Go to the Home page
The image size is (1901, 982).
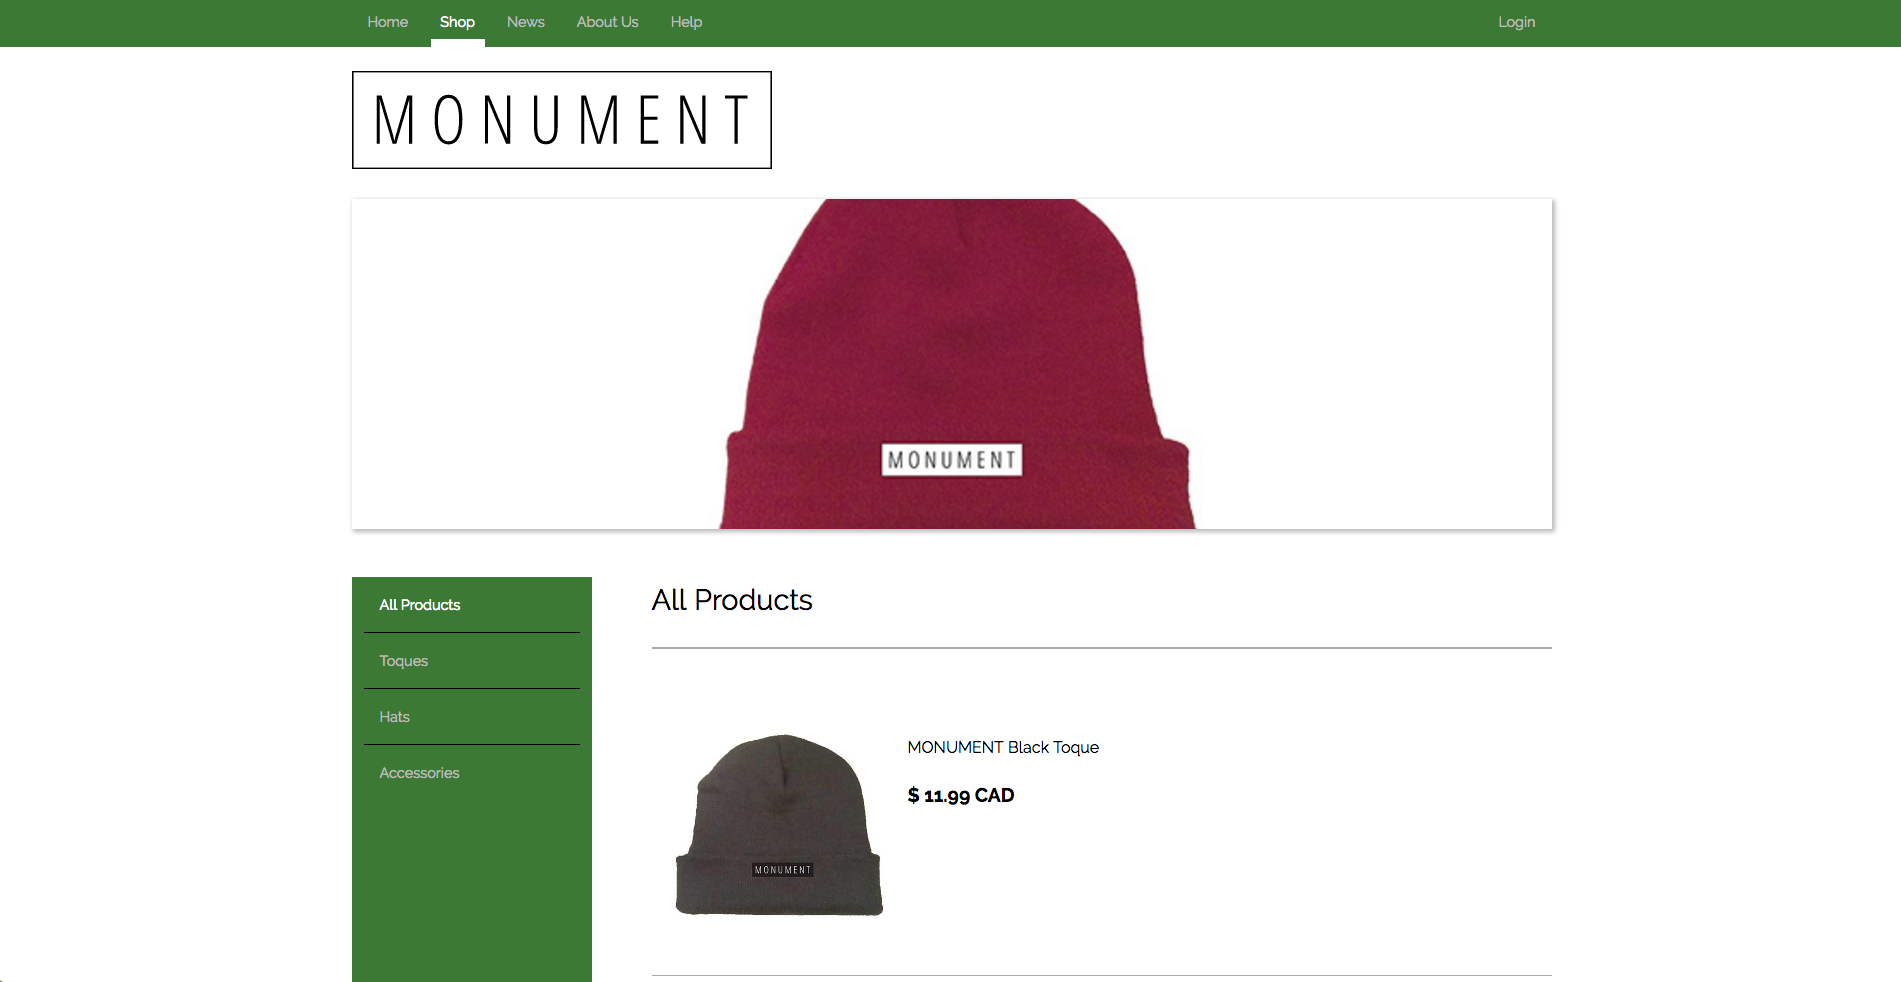point(387,22)
